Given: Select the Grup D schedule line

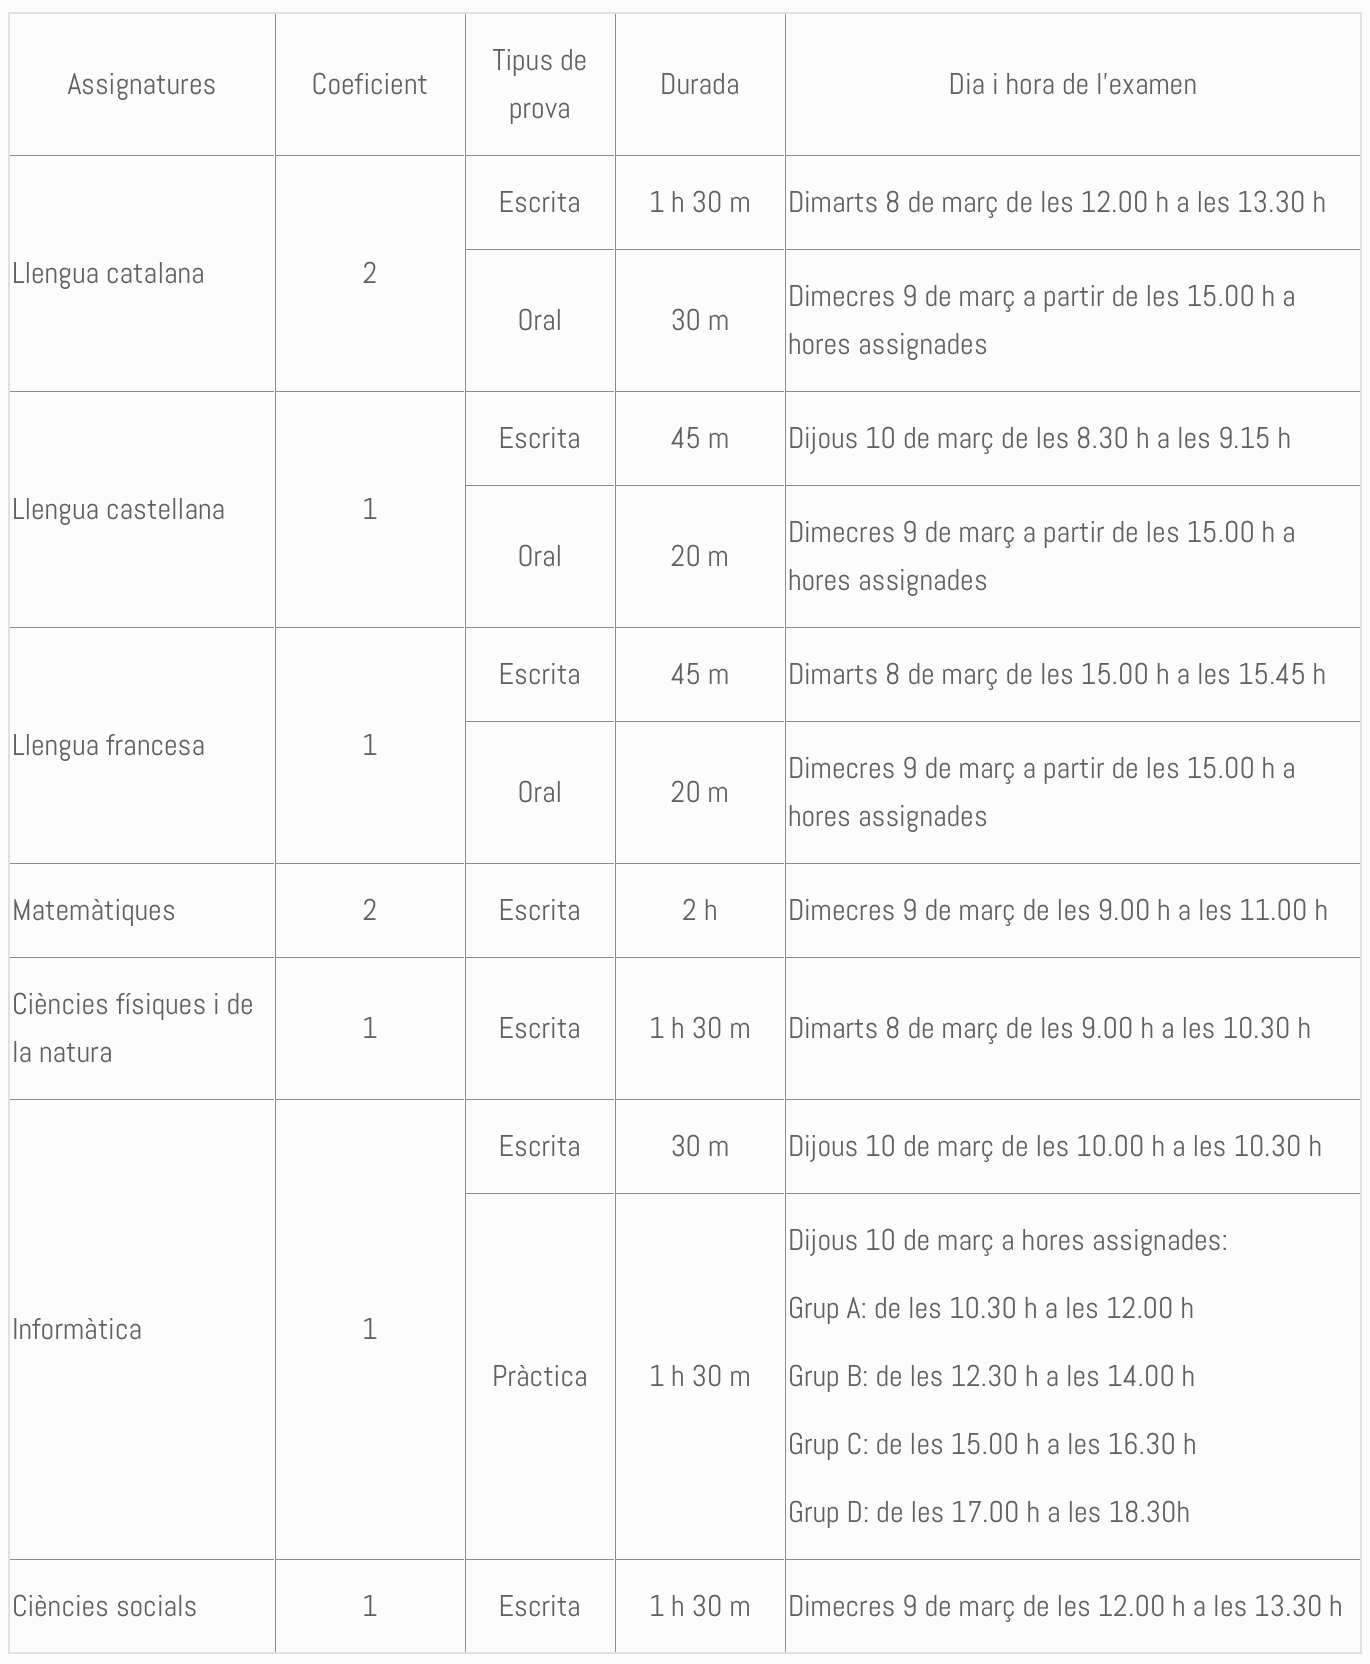Looking at the screenshot, I should (x=988, y=1512).
